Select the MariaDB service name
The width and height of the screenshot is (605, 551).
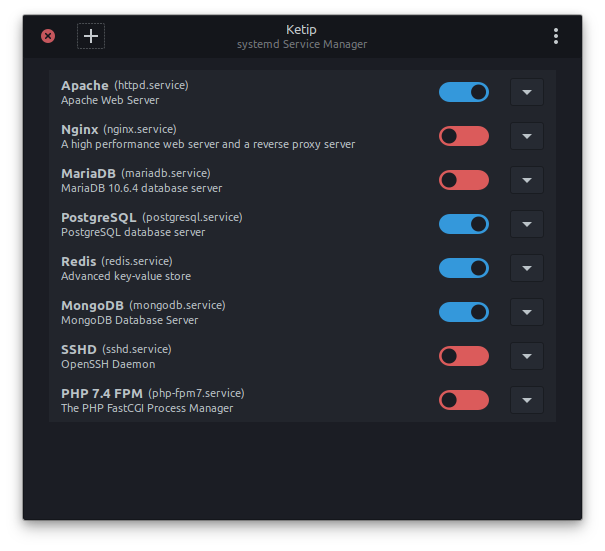(88, 174)
